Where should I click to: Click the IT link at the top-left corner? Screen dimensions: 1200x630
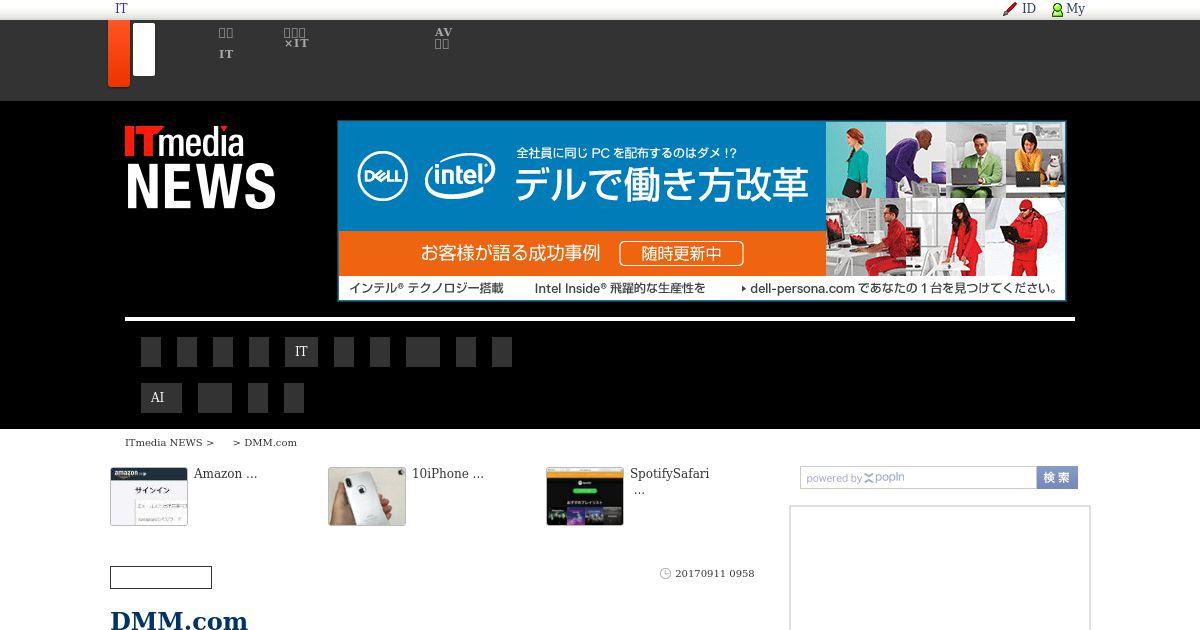(x=121, y=9)
